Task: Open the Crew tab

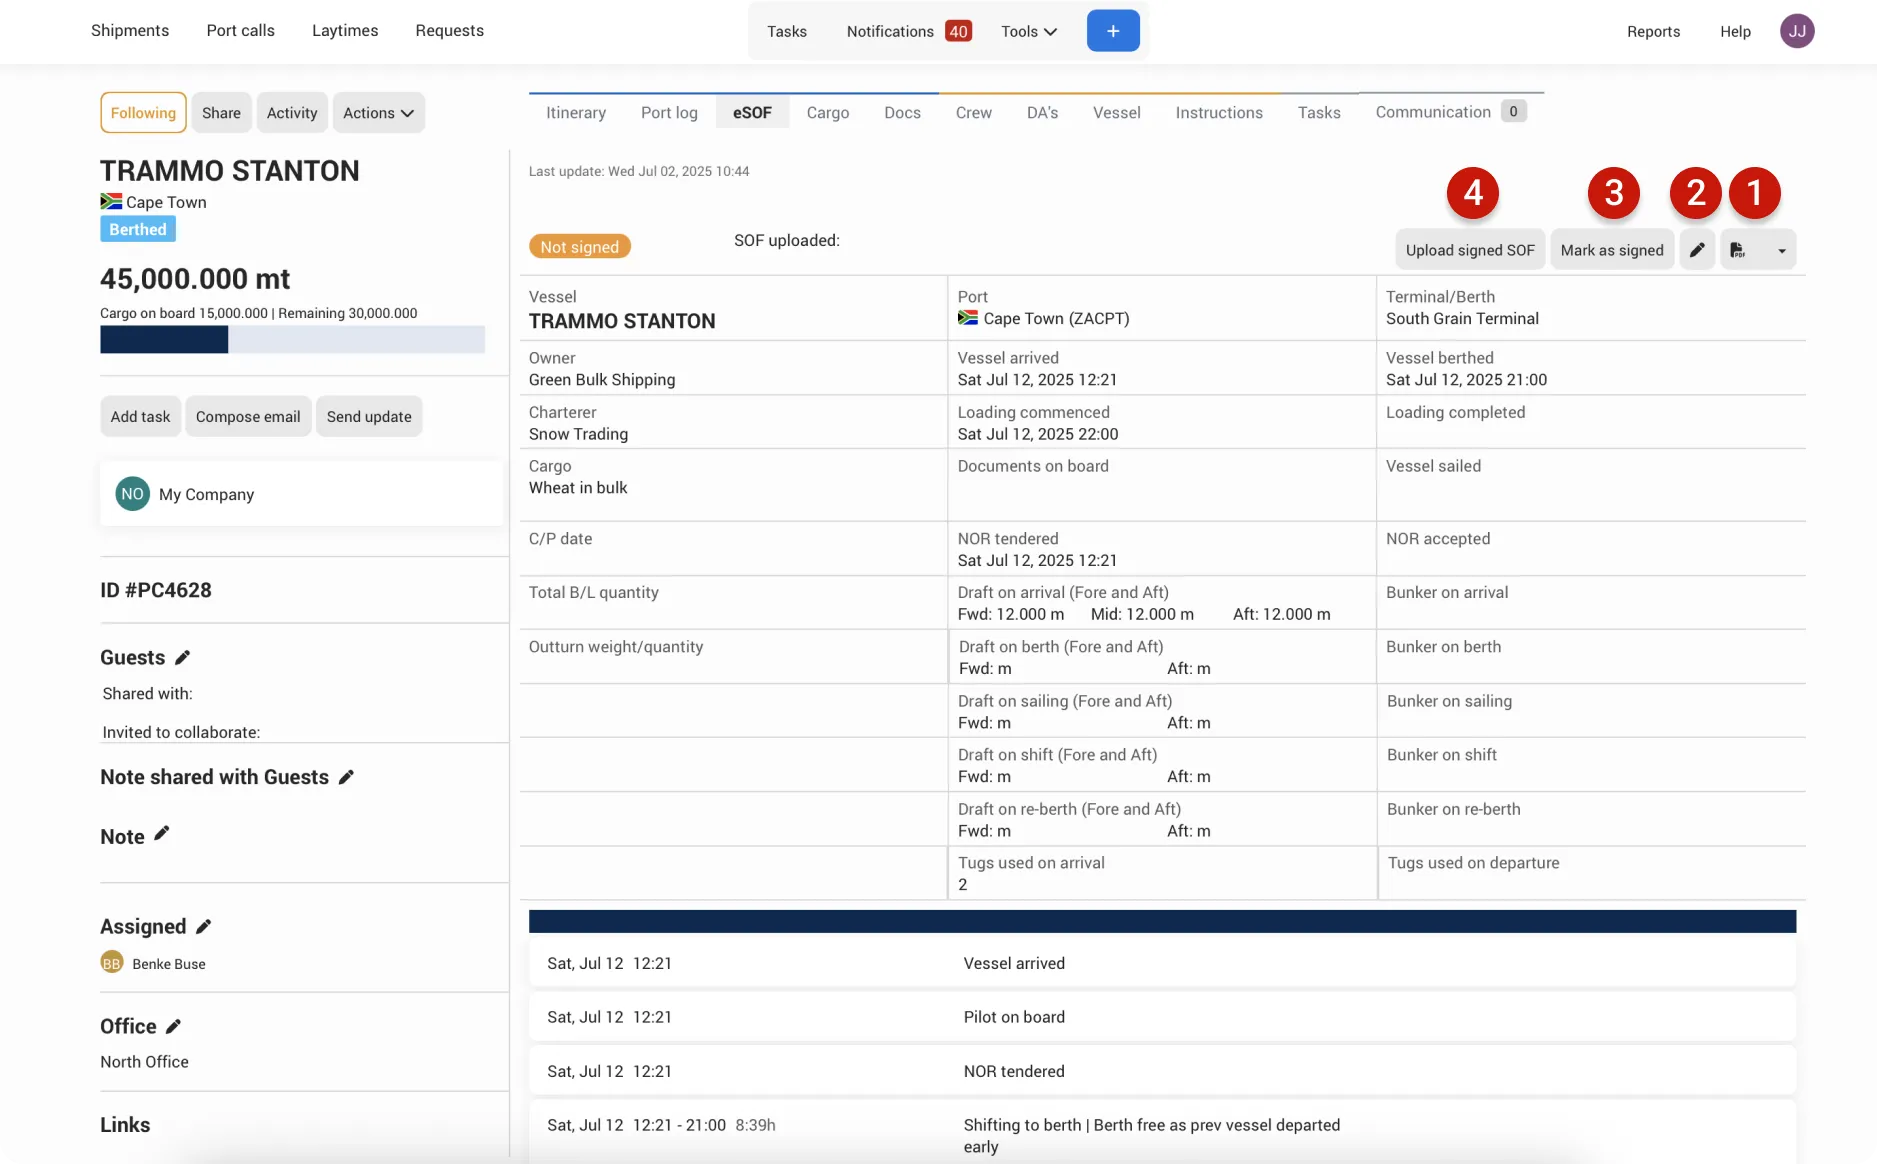Action: tap(973, 112)
